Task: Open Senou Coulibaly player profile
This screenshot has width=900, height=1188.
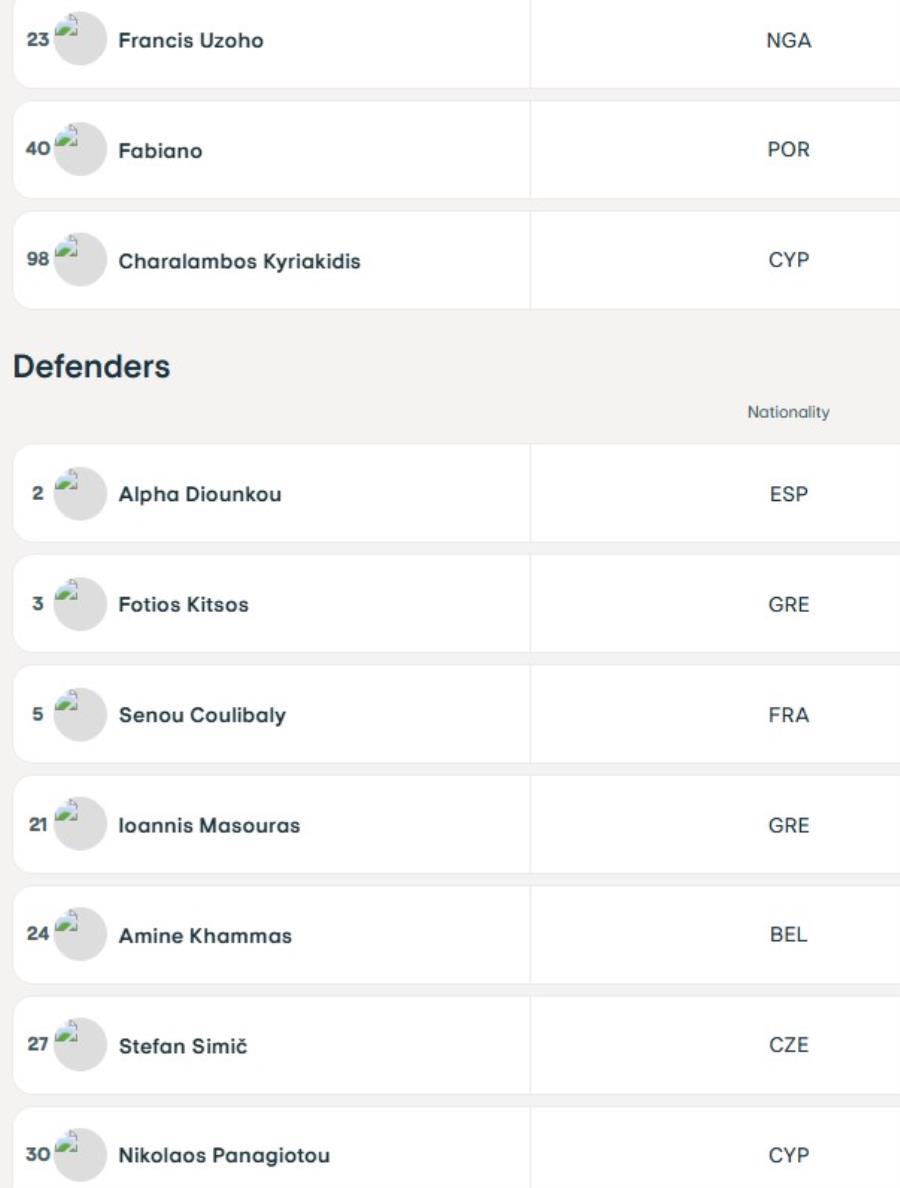Action: pos(202,715)
